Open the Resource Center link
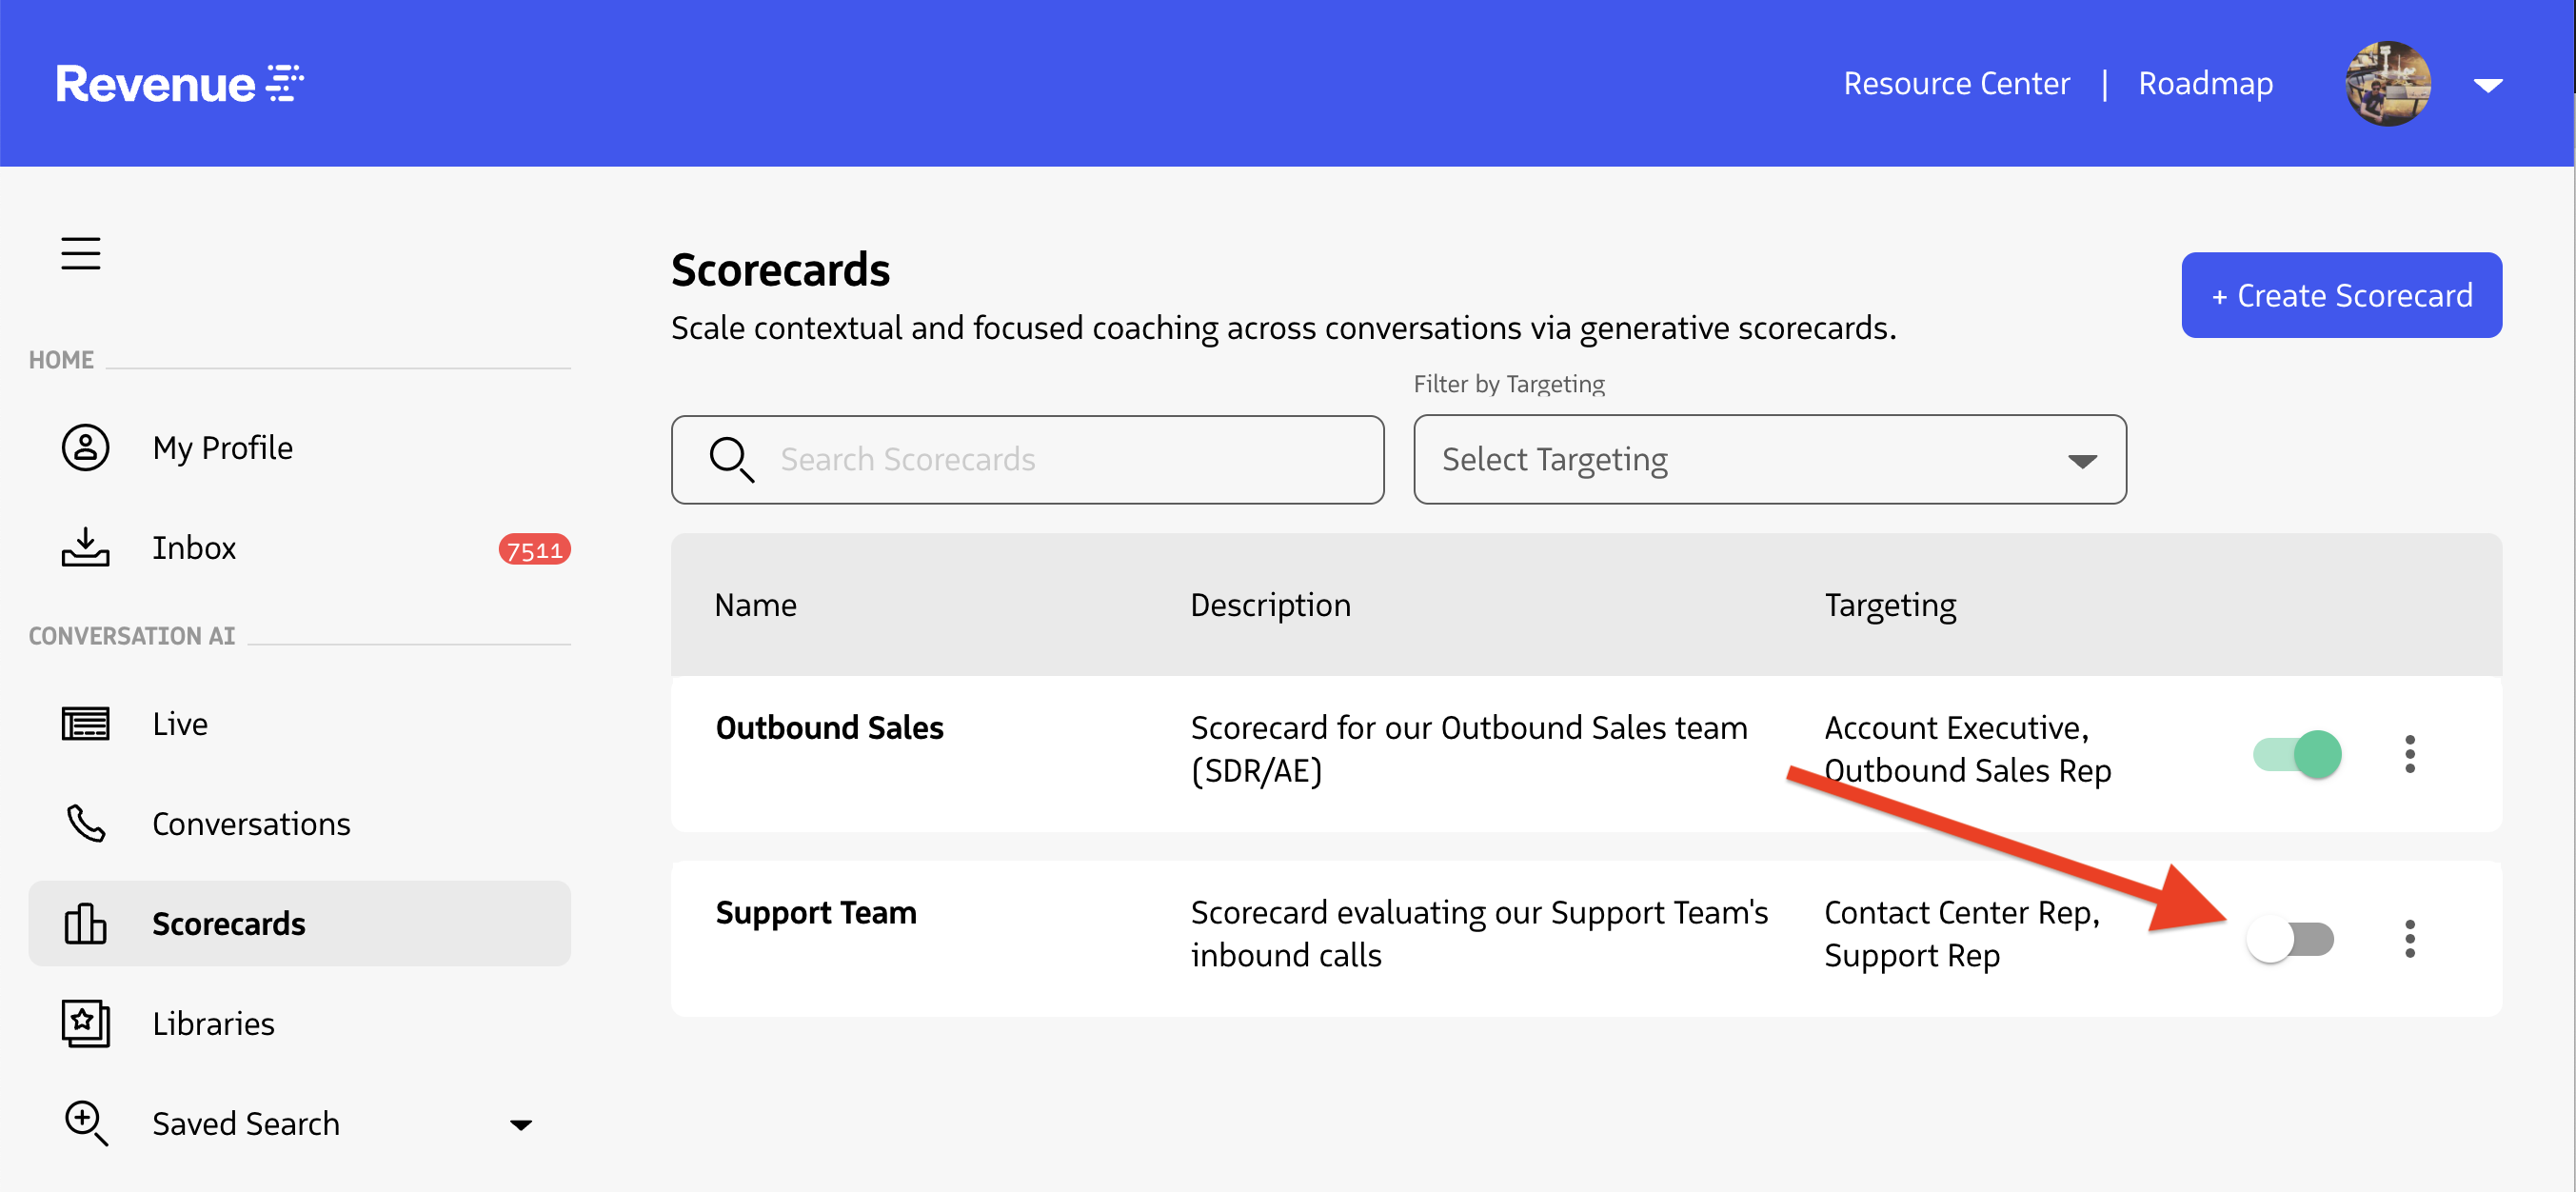Viewport: 2576px width, 1192px height. (1955, 83)
